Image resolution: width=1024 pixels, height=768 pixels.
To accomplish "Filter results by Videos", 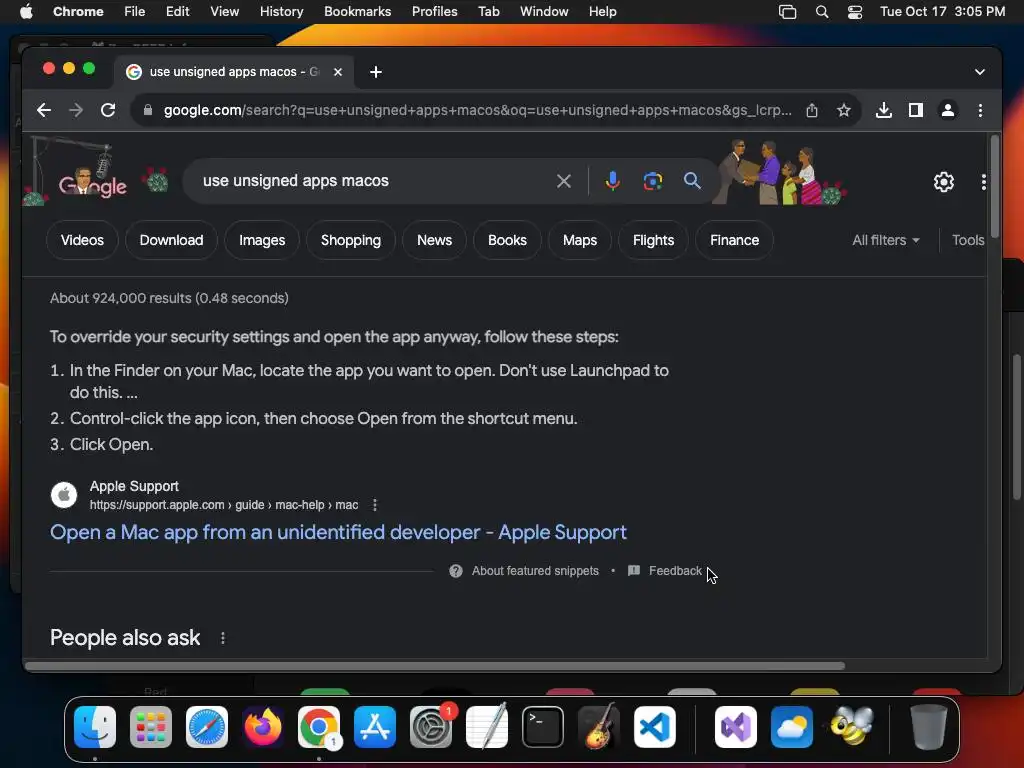I will click(x=82, y=240).
